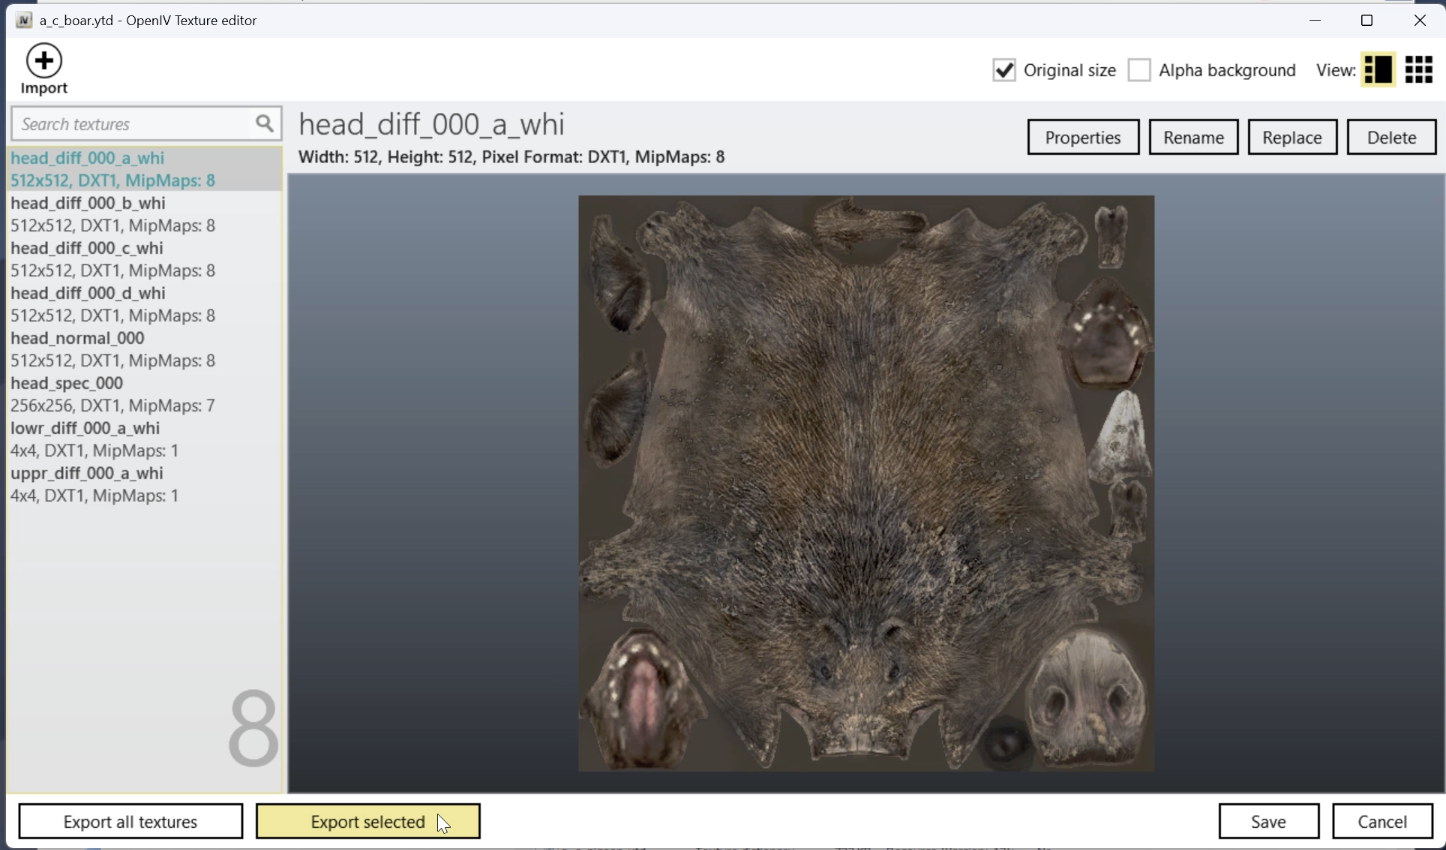Enable the Alpha background checkbox

1139,70
